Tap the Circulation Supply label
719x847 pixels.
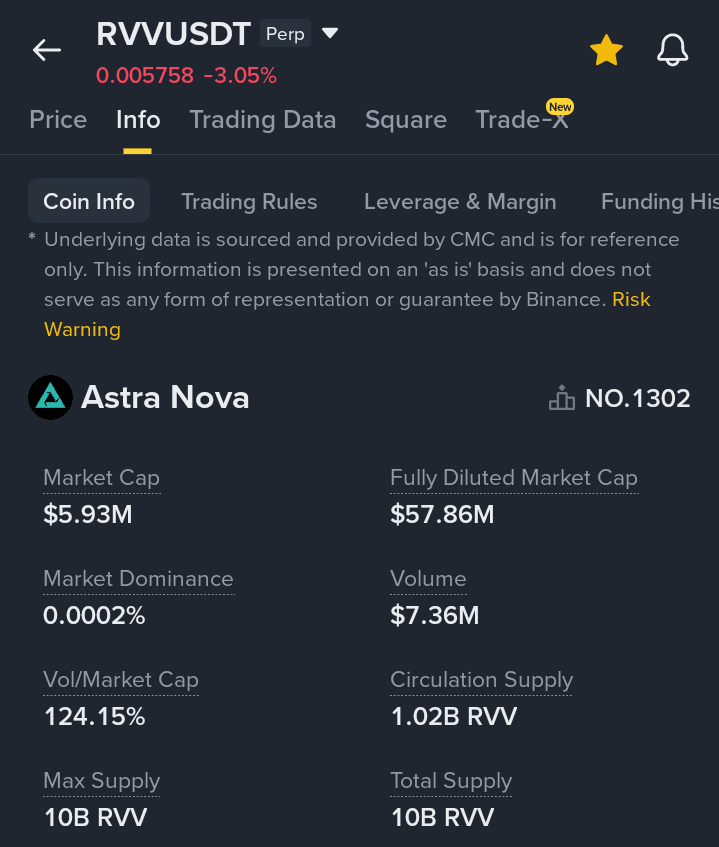click(x=481, y=680)
